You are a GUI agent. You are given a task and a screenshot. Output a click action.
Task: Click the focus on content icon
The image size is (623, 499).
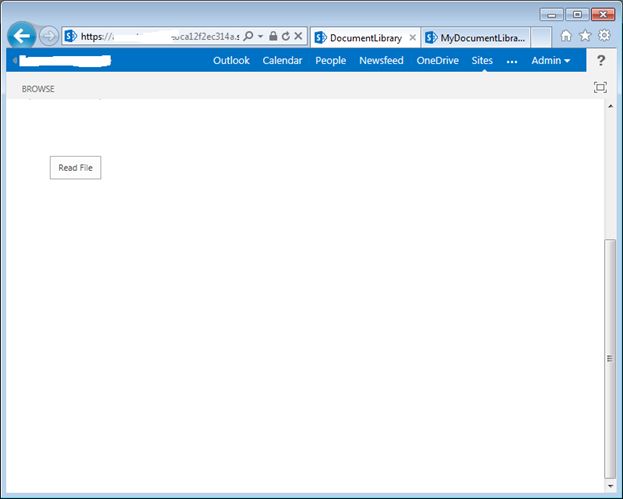coord(600,87)
